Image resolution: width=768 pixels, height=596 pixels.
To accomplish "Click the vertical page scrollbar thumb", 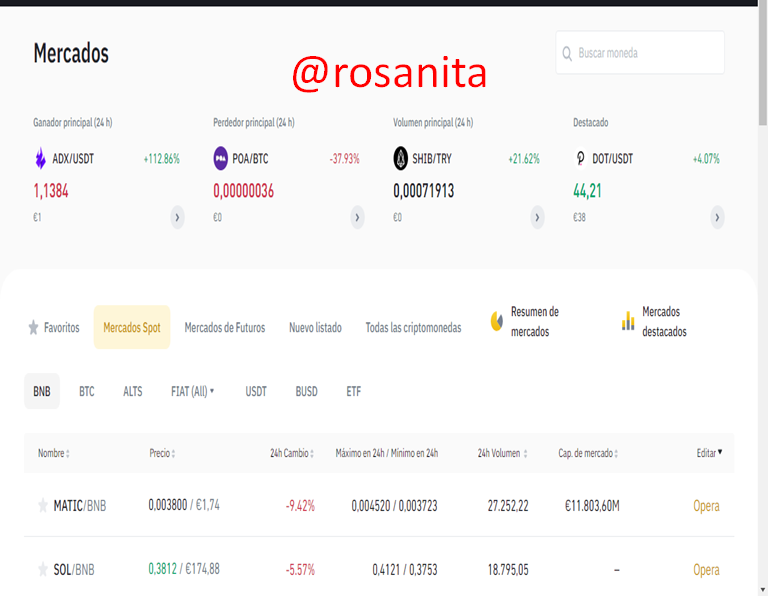I will pos(763,63).
